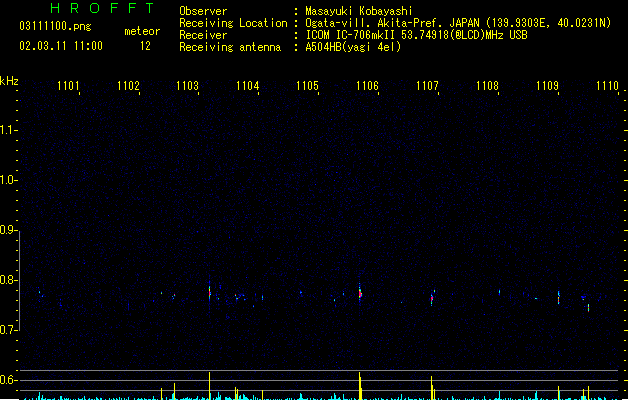Click the meteor label
The image size is (629, 400).
point(142,31)
